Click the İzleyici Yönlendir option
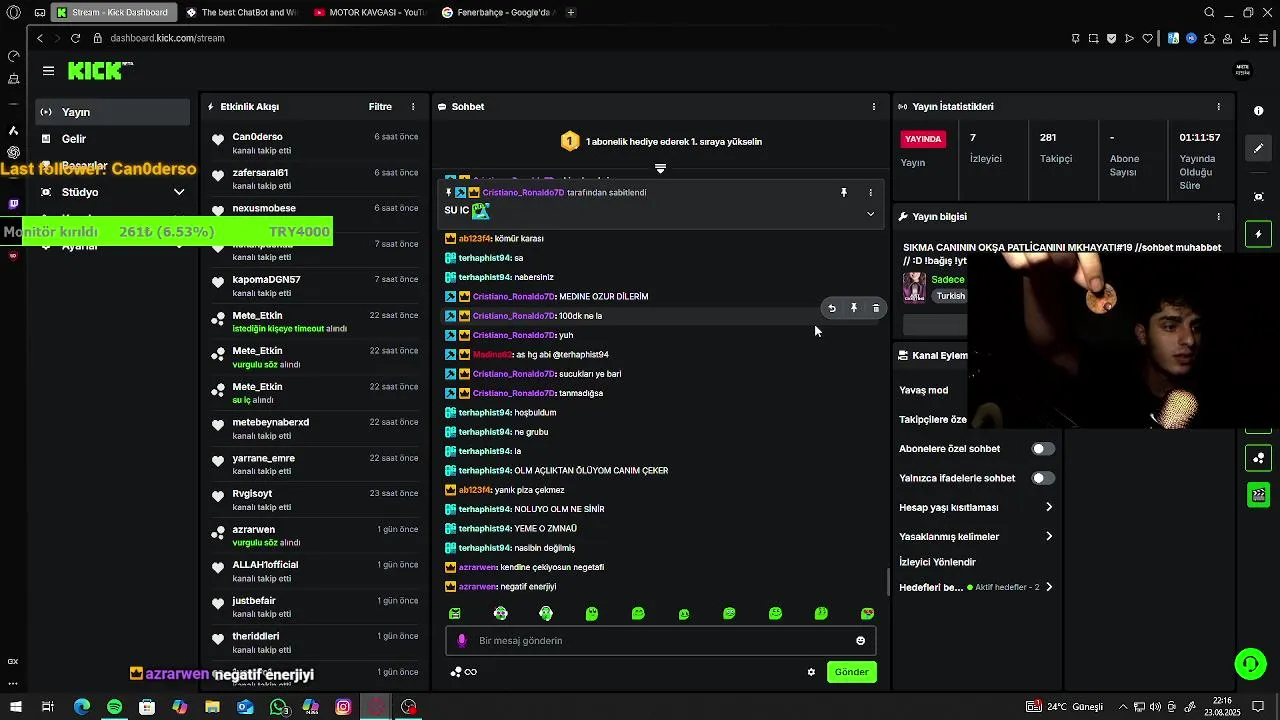1280x720 pixels. click(x=937, y=562)
